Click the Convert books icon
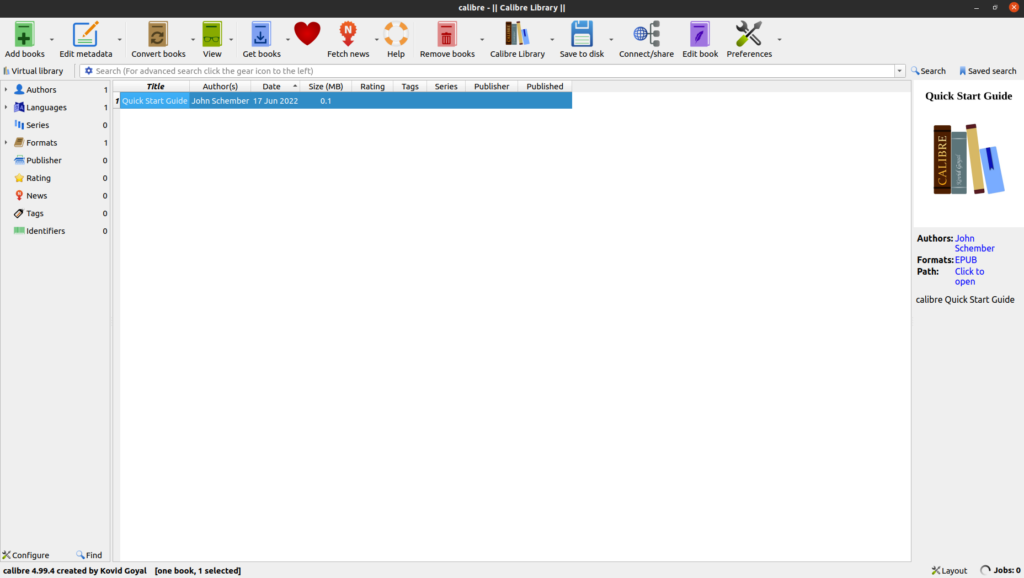Viewport: 1024px width, 578px height. [x=157, y=34]
